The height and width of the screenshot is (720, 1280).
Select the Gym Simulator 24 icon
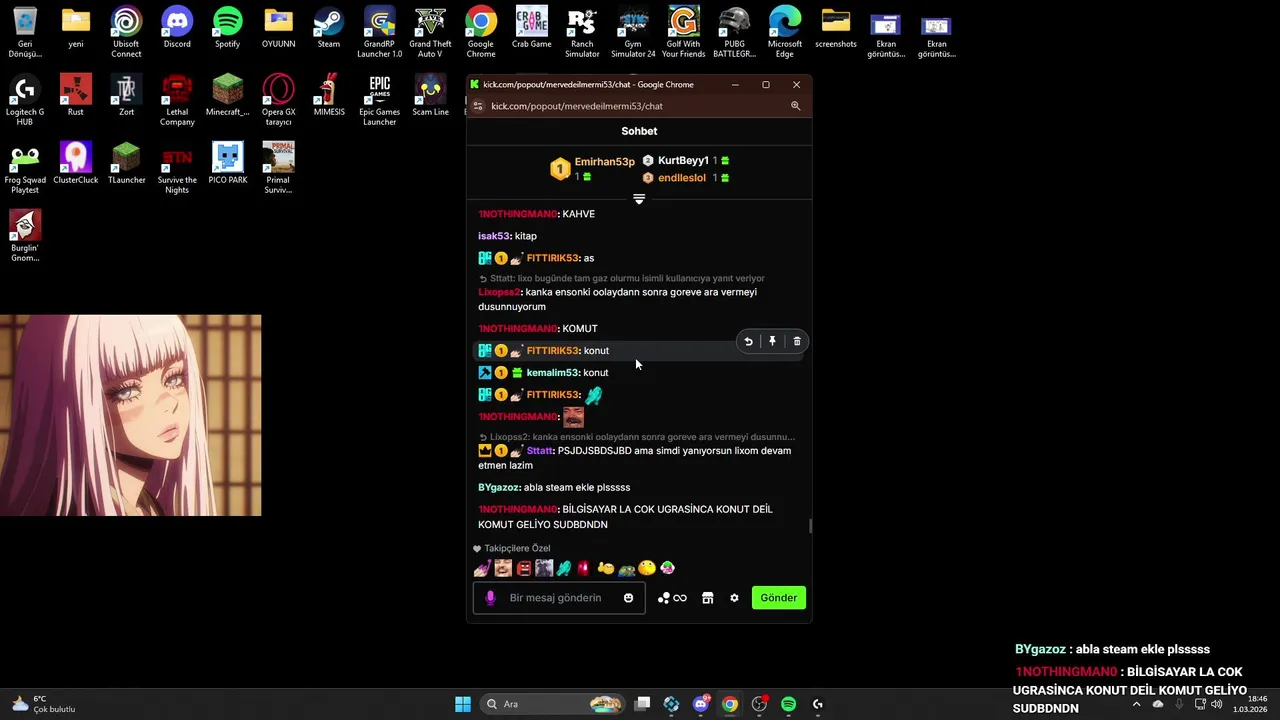pos(633,32)
